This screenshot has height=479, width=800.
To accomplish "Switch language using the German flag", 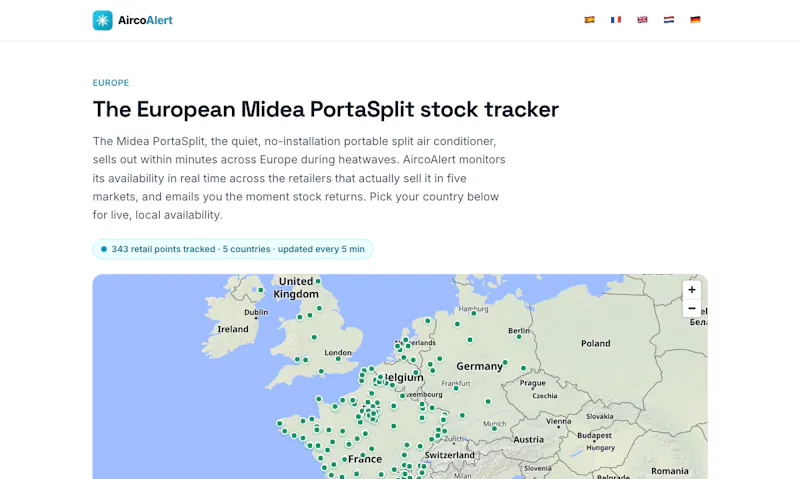I will tap(695, 20).
